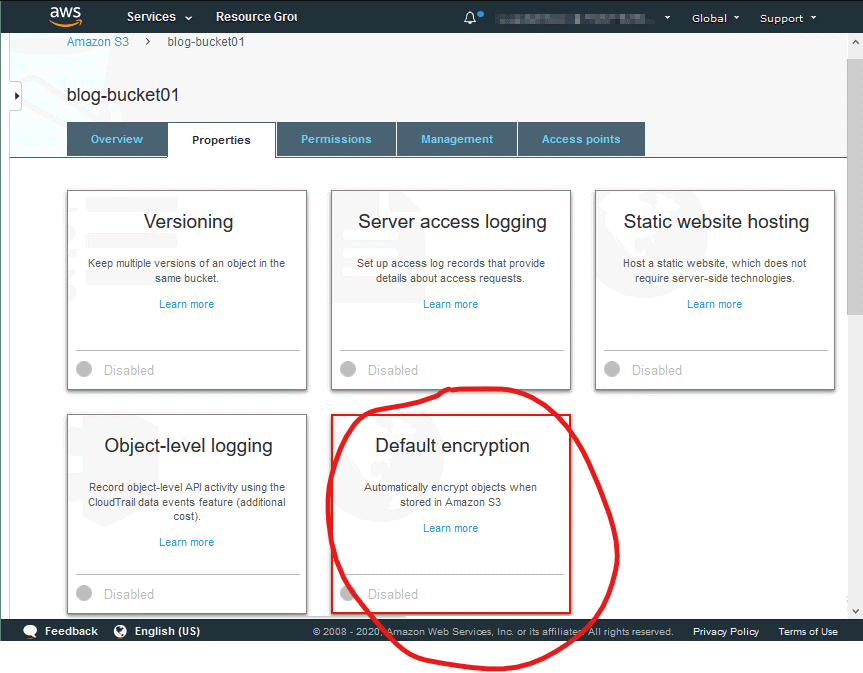Screen dimensions: 863x673
Task: Click the page scrollbar down arrow
Action: pos(855,611)
